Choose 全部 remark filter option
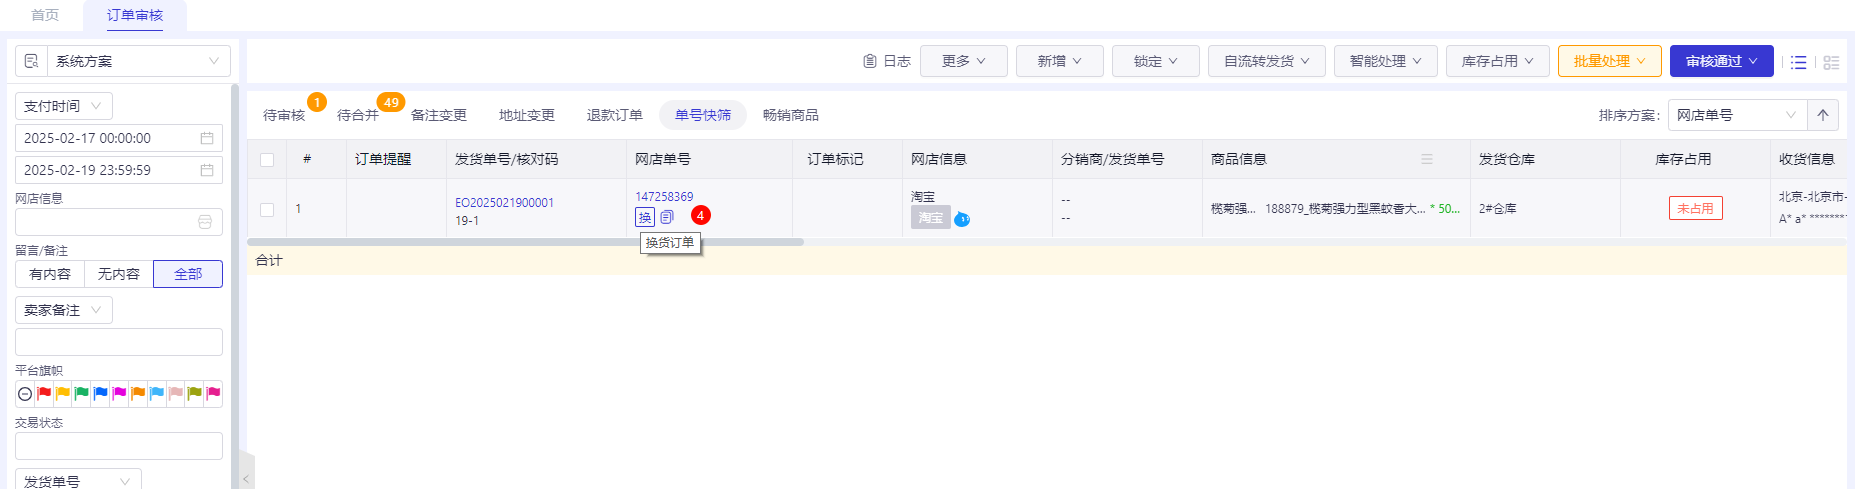Screen dimensions: 1855x489 click(188, 274)
